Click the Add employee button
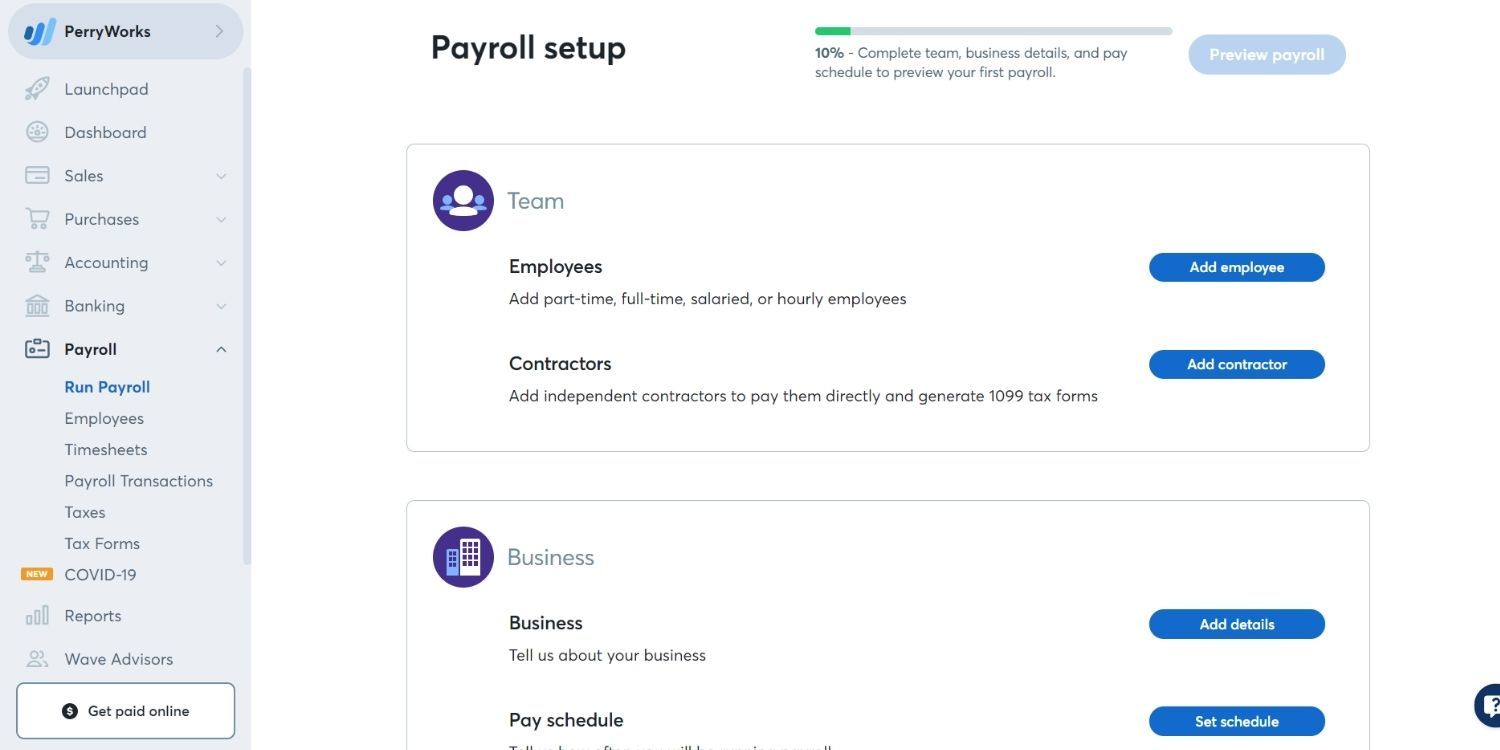The width and height of the screenshot is (1500, 750). pos(1236,266)
